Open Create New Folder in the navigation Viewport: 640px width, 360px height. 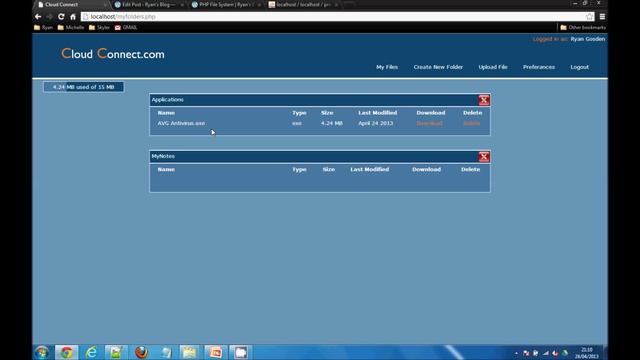point(438,67)
